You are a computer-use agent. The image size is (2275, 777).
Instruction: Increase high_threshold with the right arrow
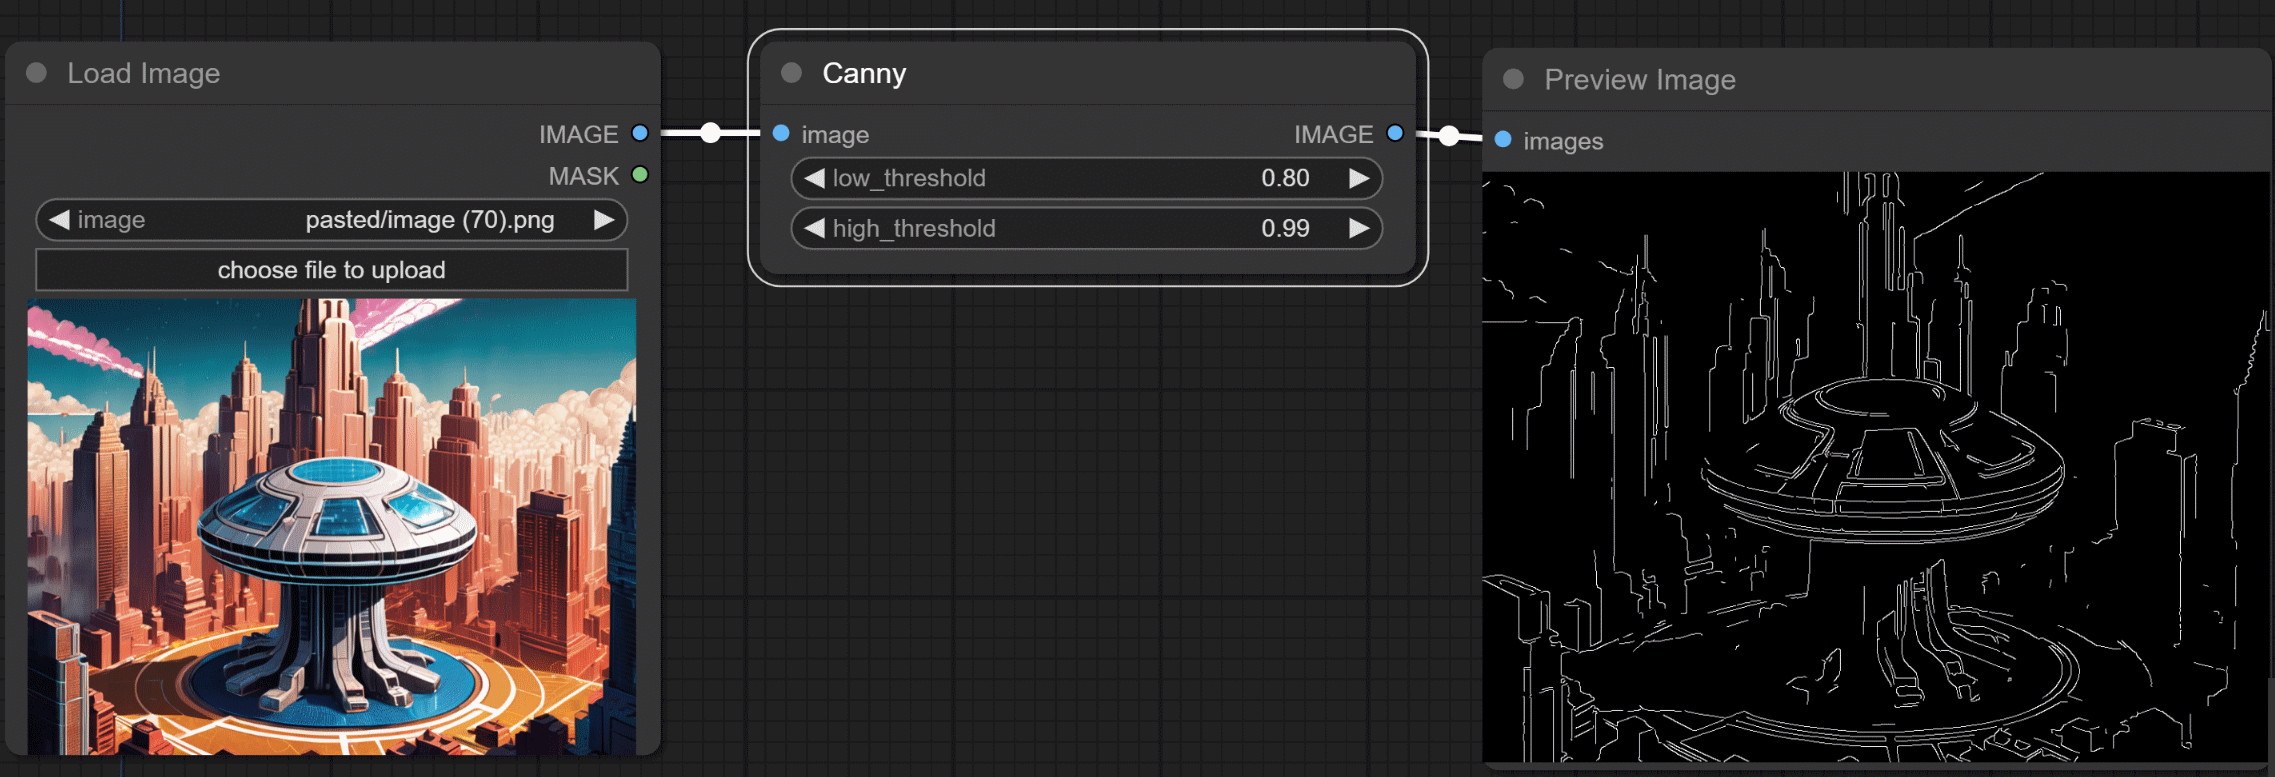[1358, 228]
